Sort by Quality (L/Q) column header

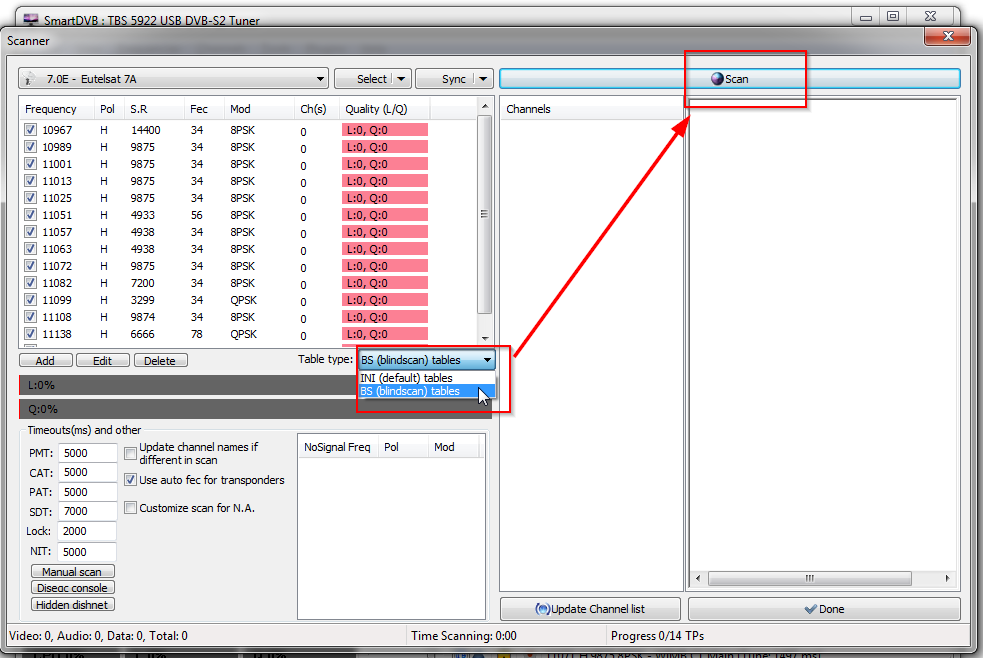[384, 109]
